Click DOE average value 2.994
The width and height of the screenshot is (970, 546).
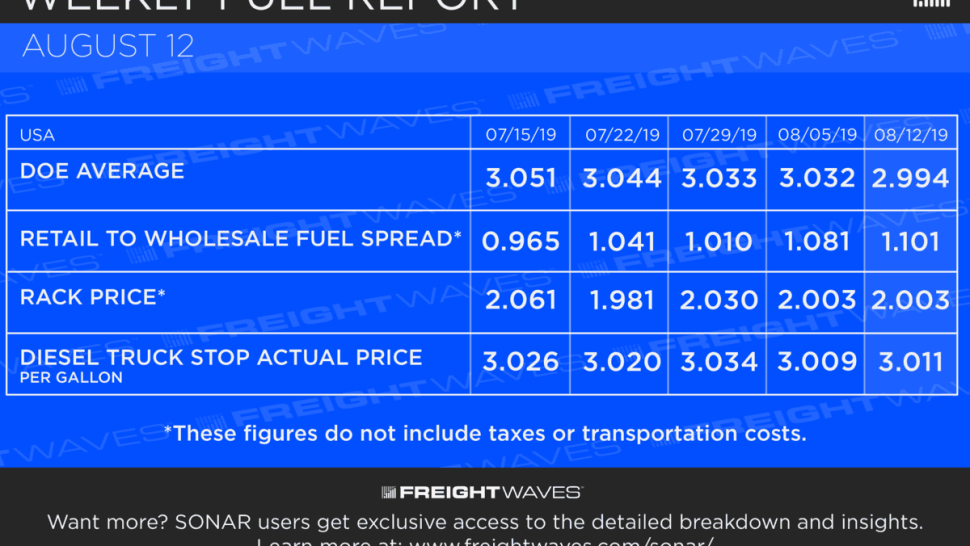point(911,178)
